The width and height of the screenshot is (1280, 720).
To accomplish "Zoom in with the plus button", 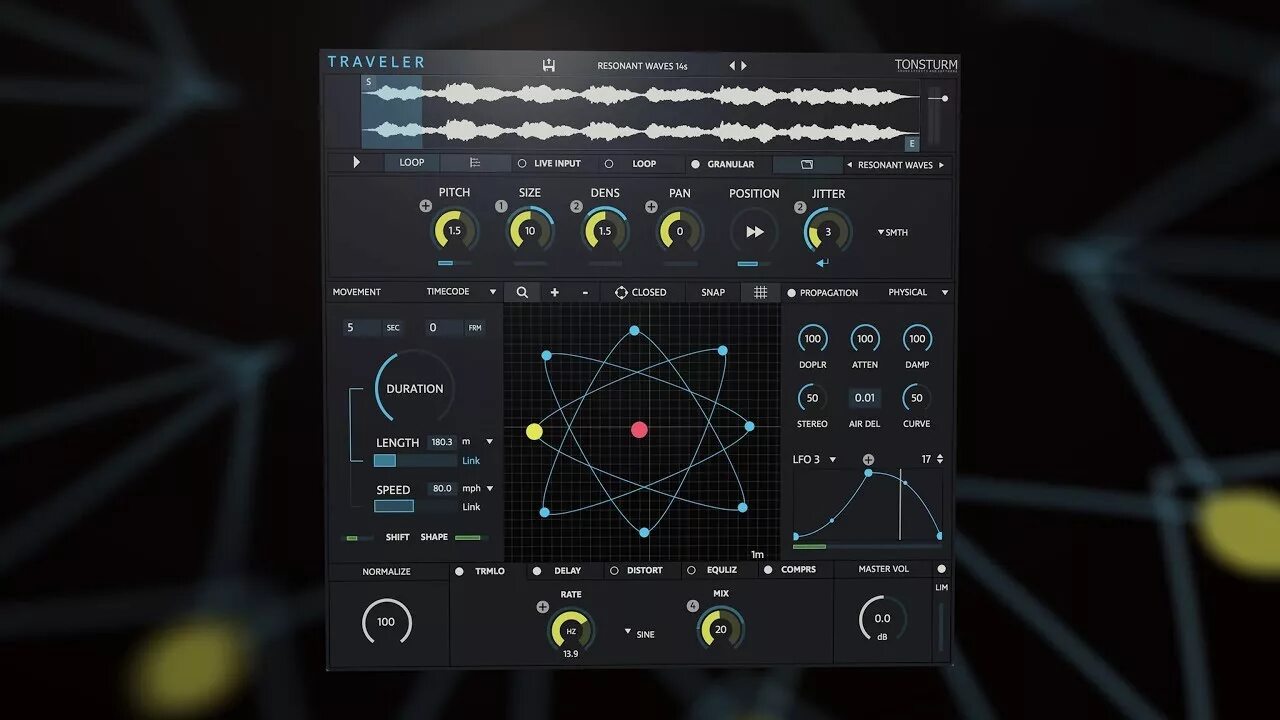I will tap(555, 292).
